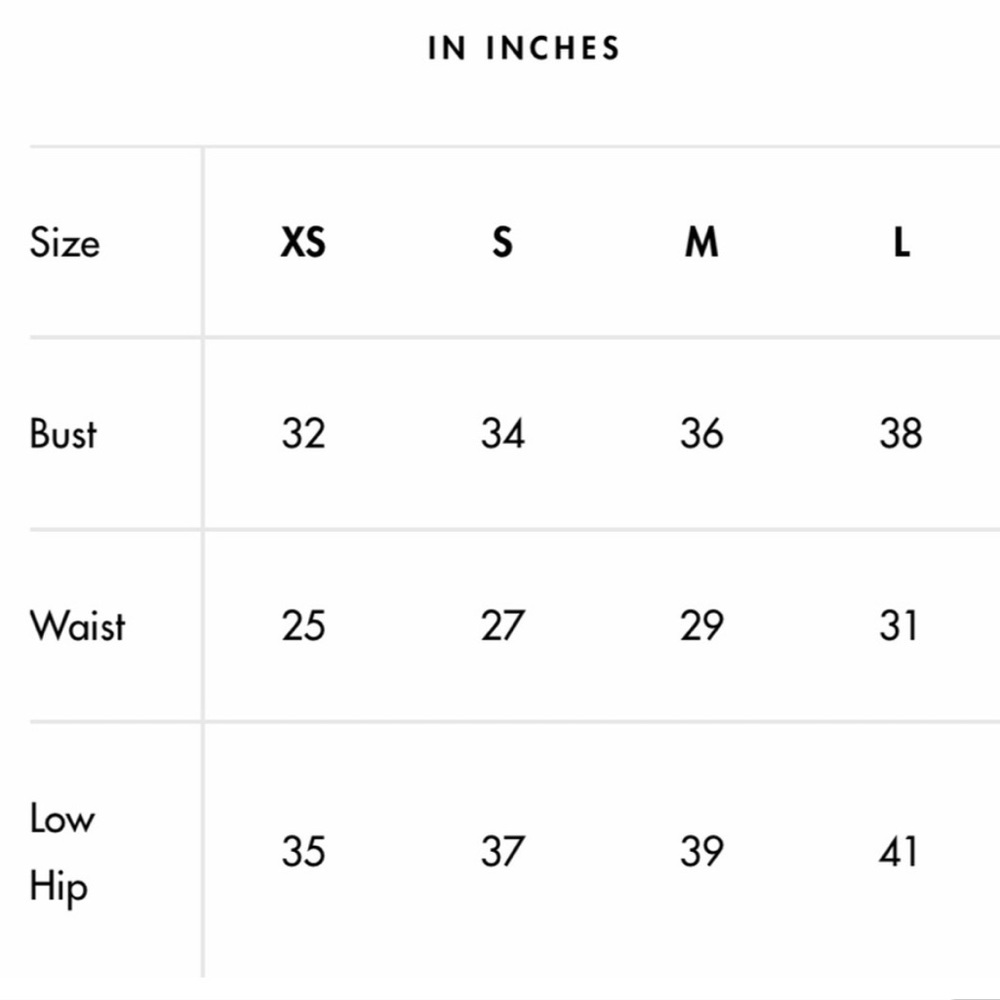This screenshot has height=1000, width=1000.
Task: Click the IN INCHES heading
Action: [x=524, y=48]
